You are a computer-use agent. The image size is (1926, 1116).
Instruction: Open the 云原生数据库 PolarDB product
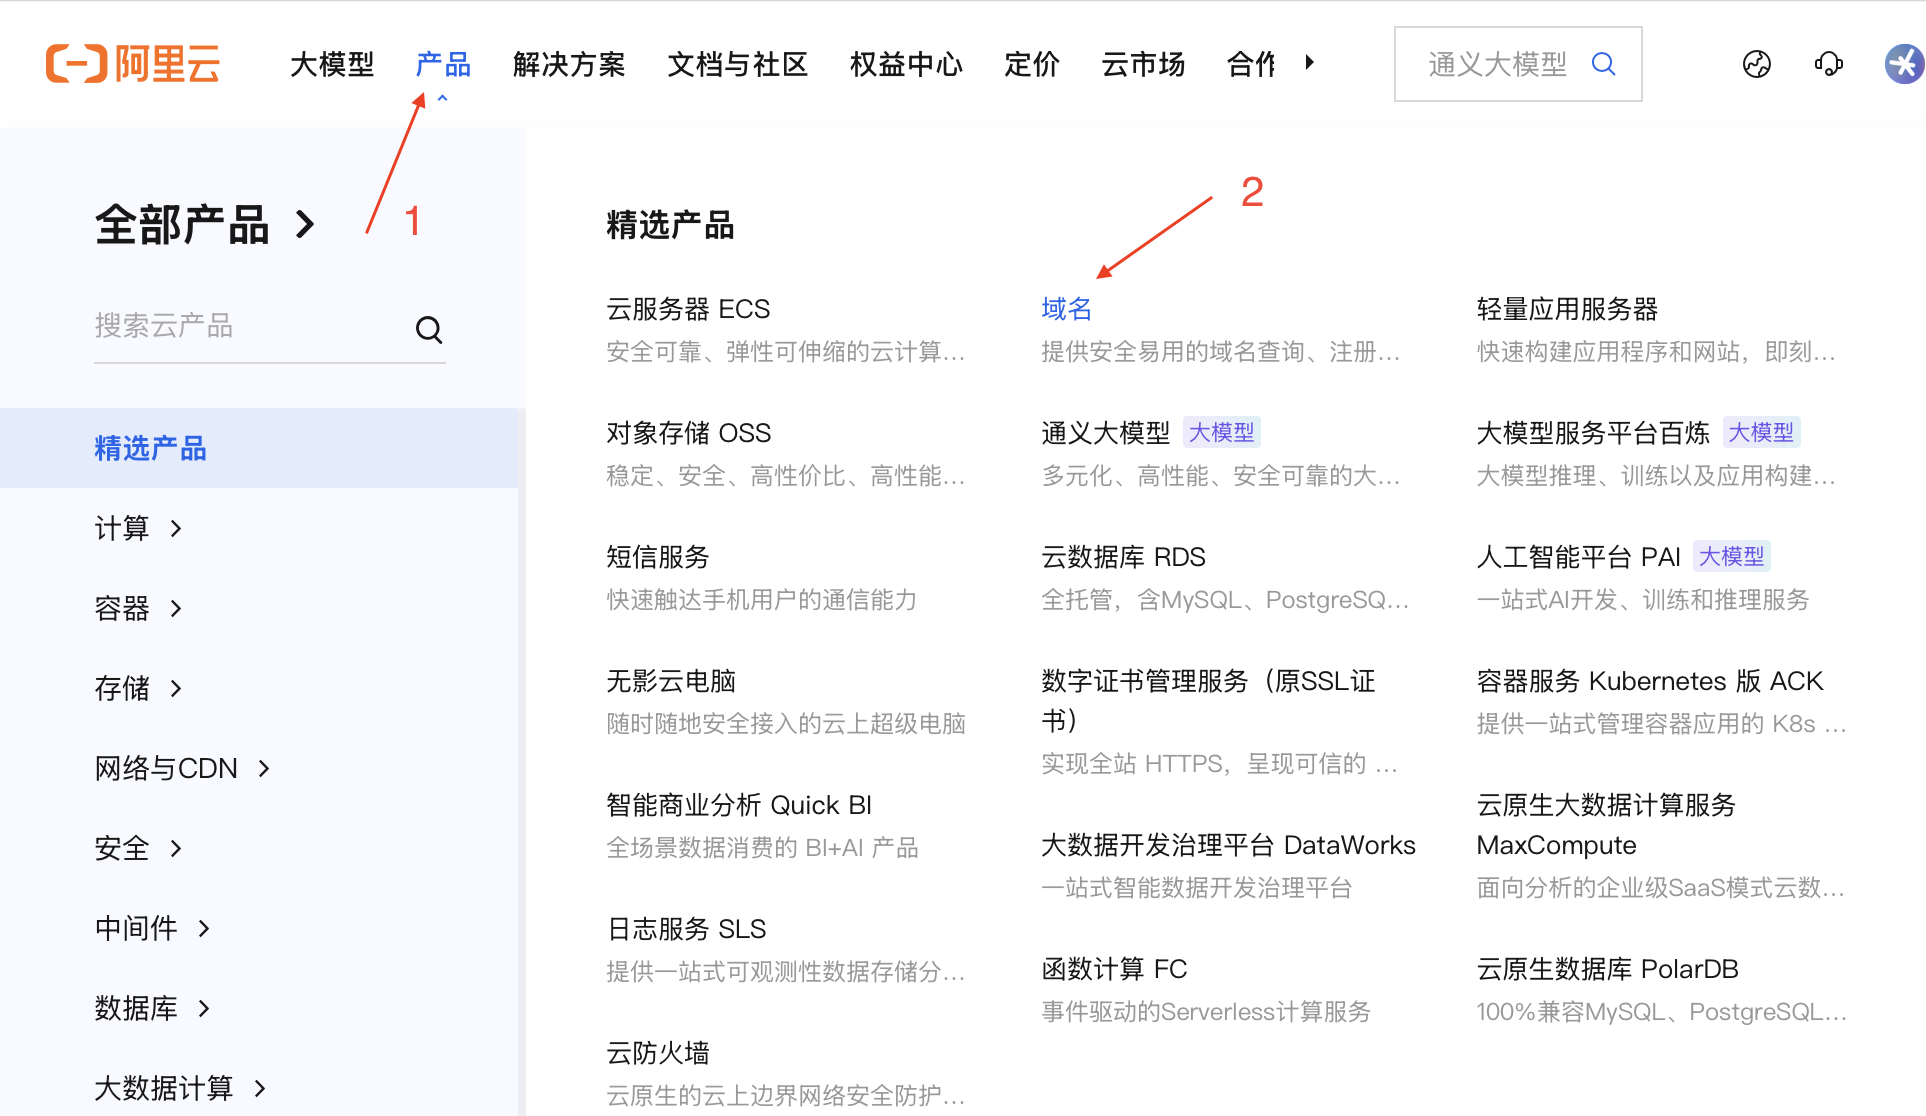click(x=1607, y=969)
